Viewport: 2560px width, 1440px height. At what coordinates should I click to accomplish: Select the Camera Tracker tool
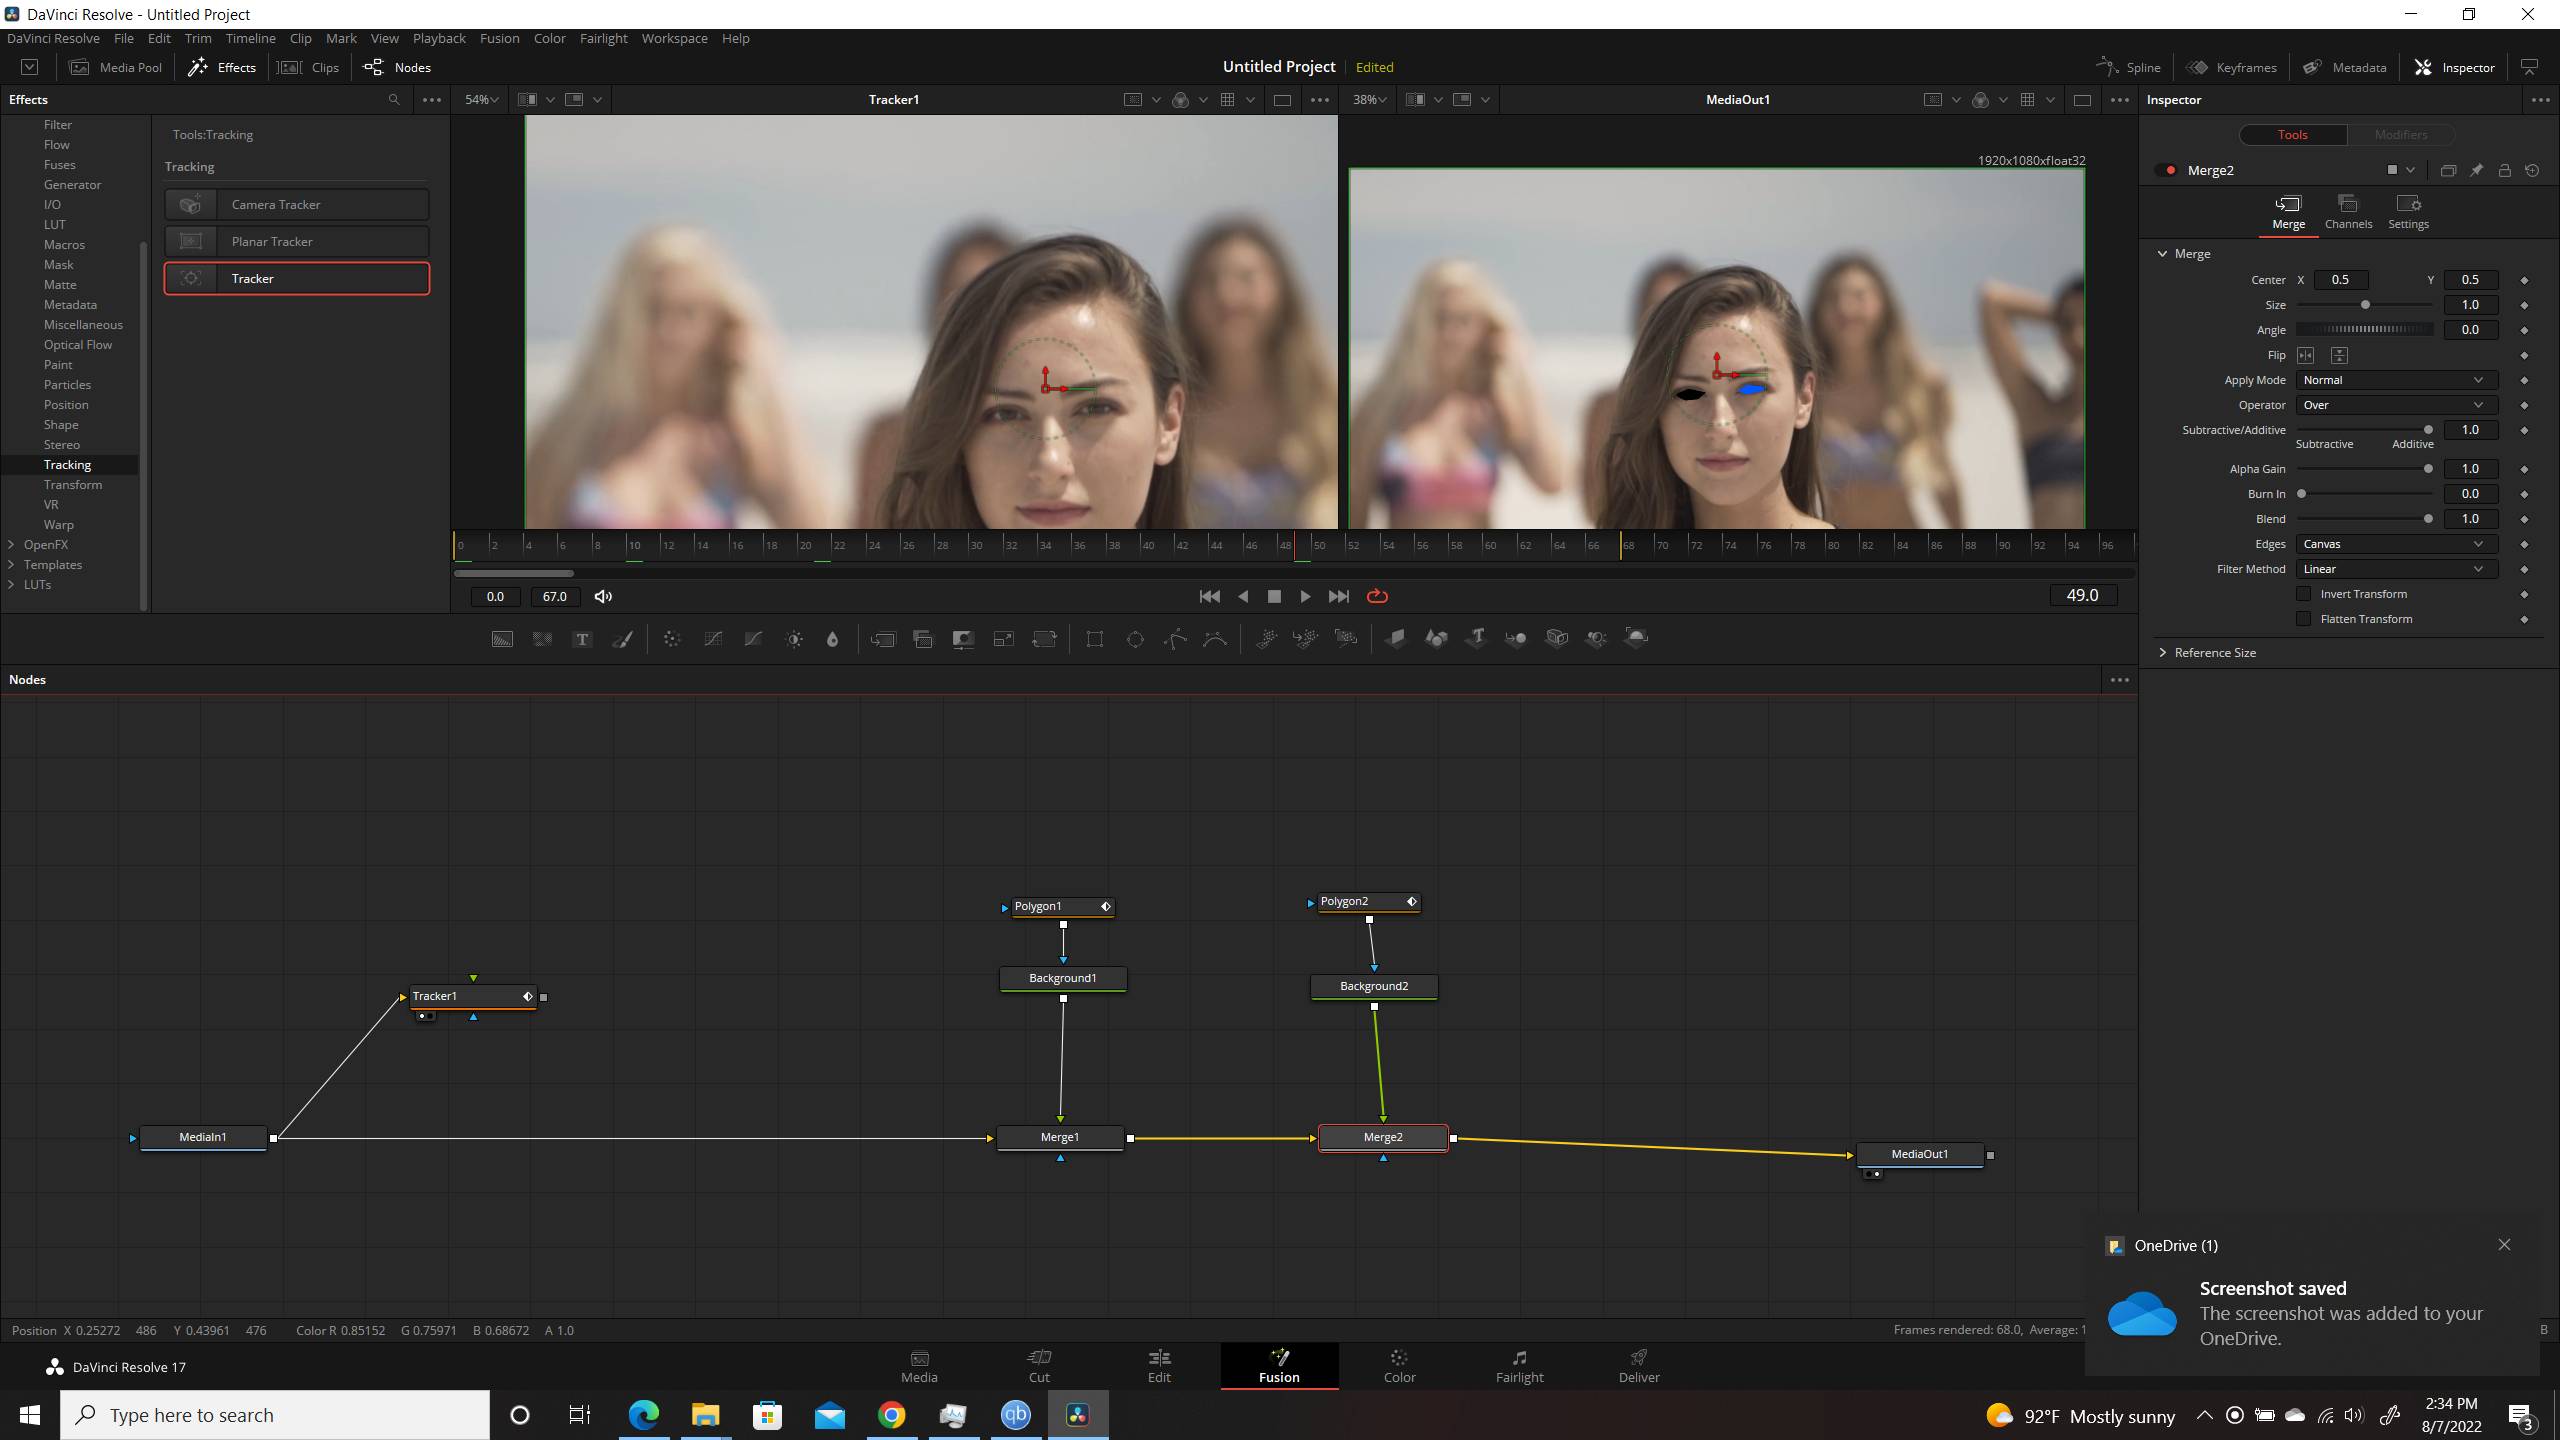point(297,204)
